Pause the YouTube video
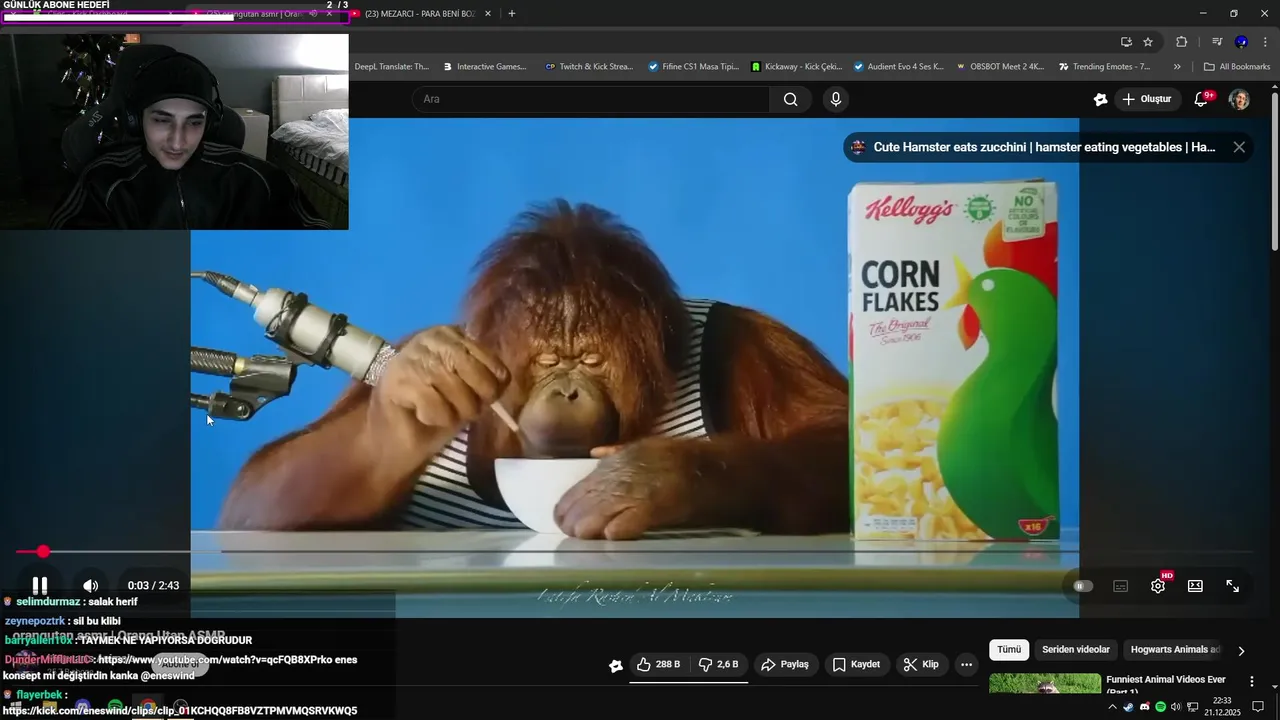Viewport: 1280px width, 720px height. pyautogui.click(x=40, y=586)
